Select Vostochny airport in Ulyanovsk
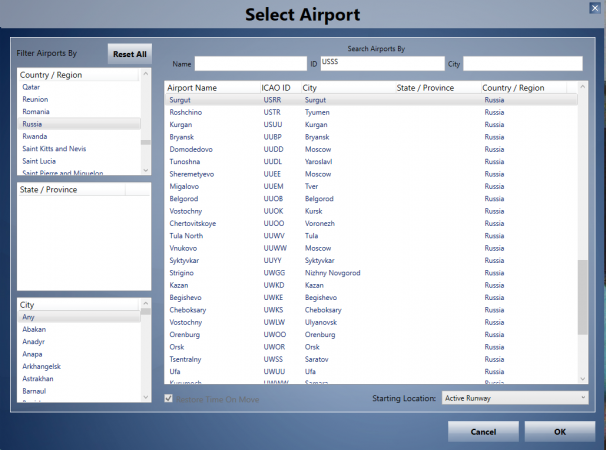 pos(371,322)
